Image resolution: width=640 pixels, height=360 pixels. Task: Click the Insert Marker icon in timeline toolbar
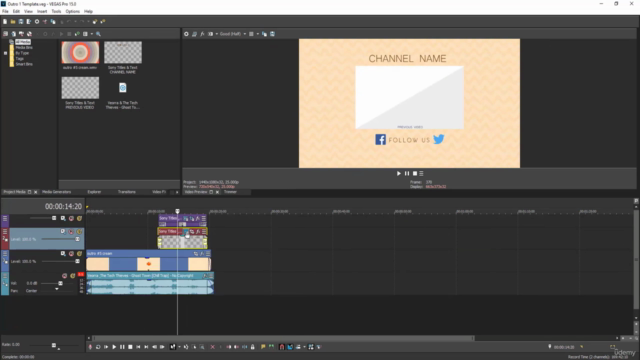pyautogui.click(x=263, y=347)
